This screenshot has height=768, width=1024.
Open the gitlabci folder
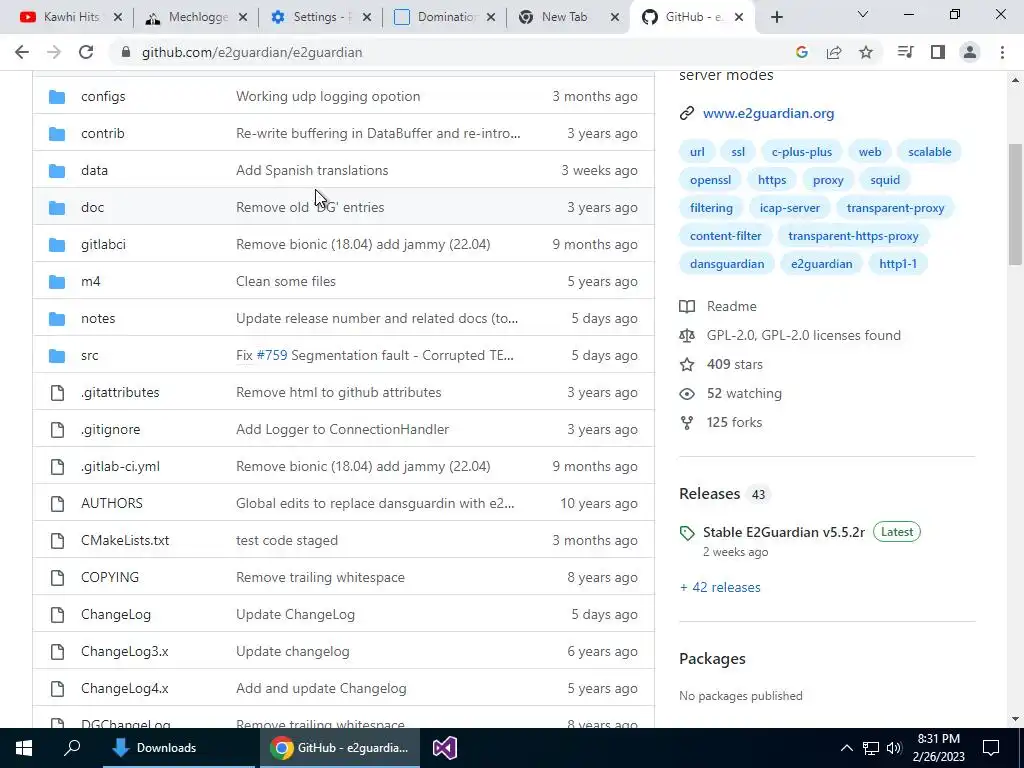coord(103,245)
